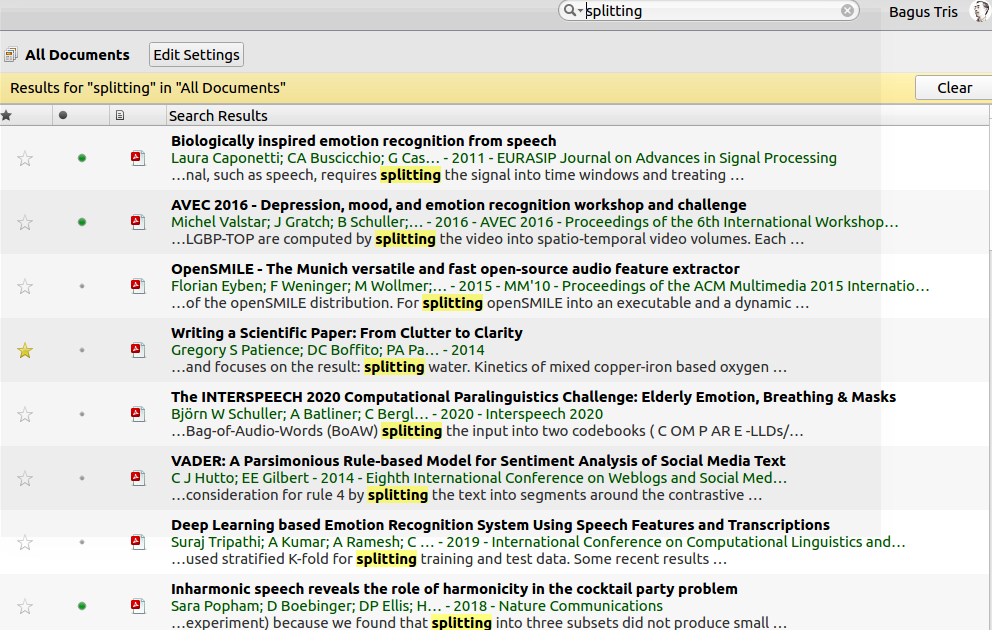This screenshot has height=630, width=992.
Task: Open PDF attachment of the OpenSMILE paper
Action: click(x=138, y=288)
